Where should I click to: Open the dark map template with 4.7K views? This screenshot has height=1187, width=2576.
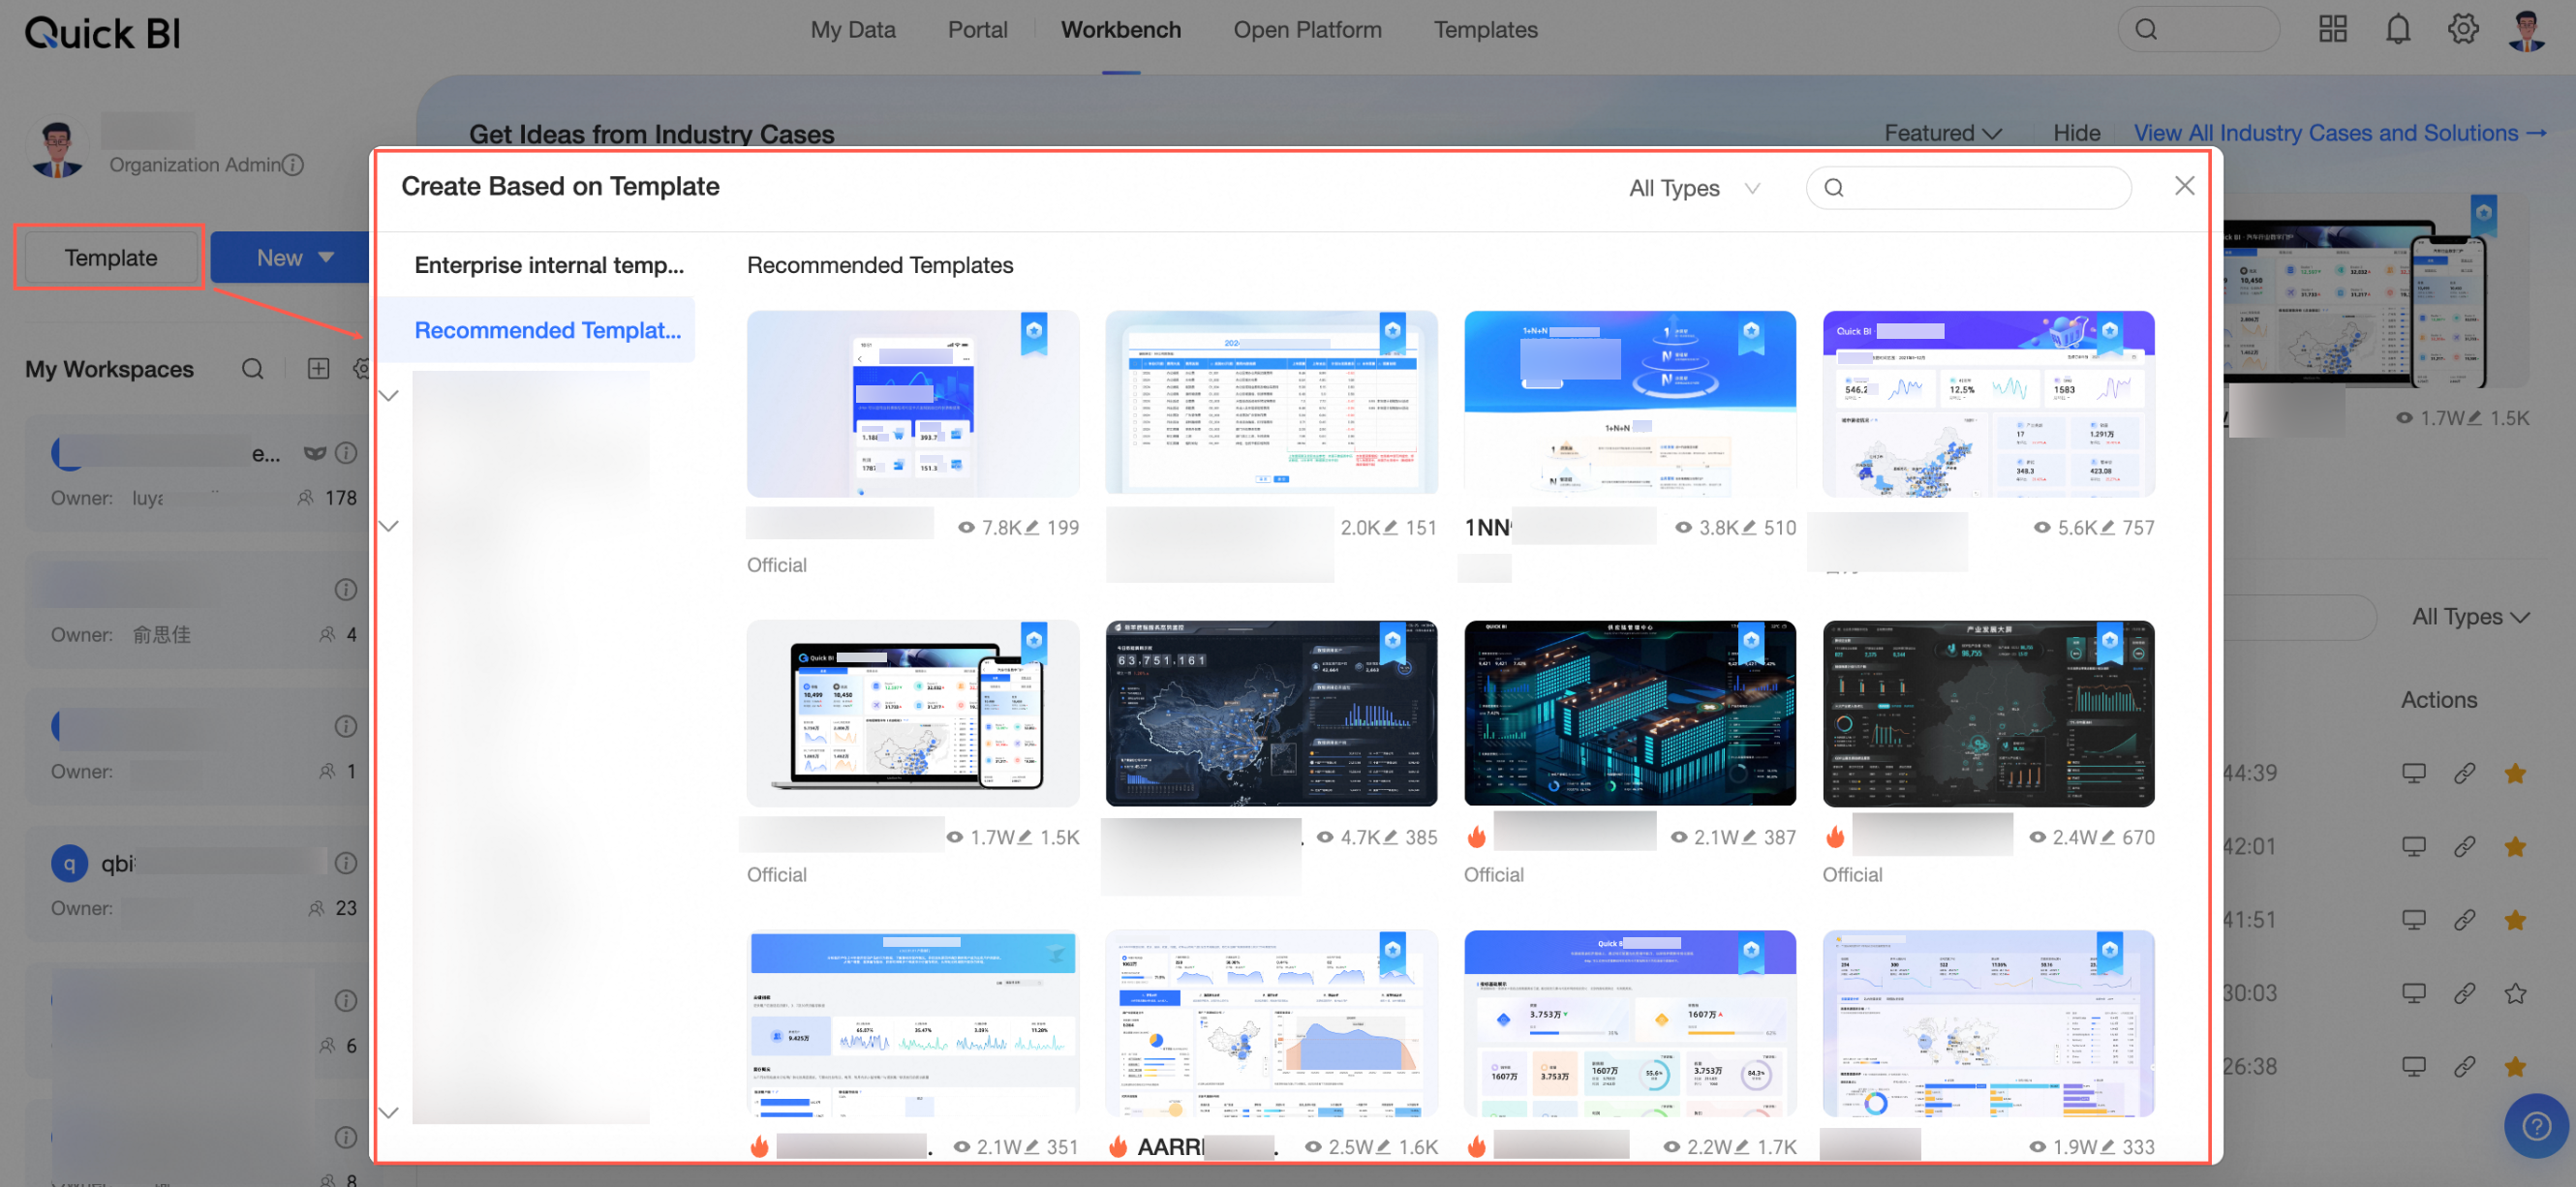pos(1271,714)
